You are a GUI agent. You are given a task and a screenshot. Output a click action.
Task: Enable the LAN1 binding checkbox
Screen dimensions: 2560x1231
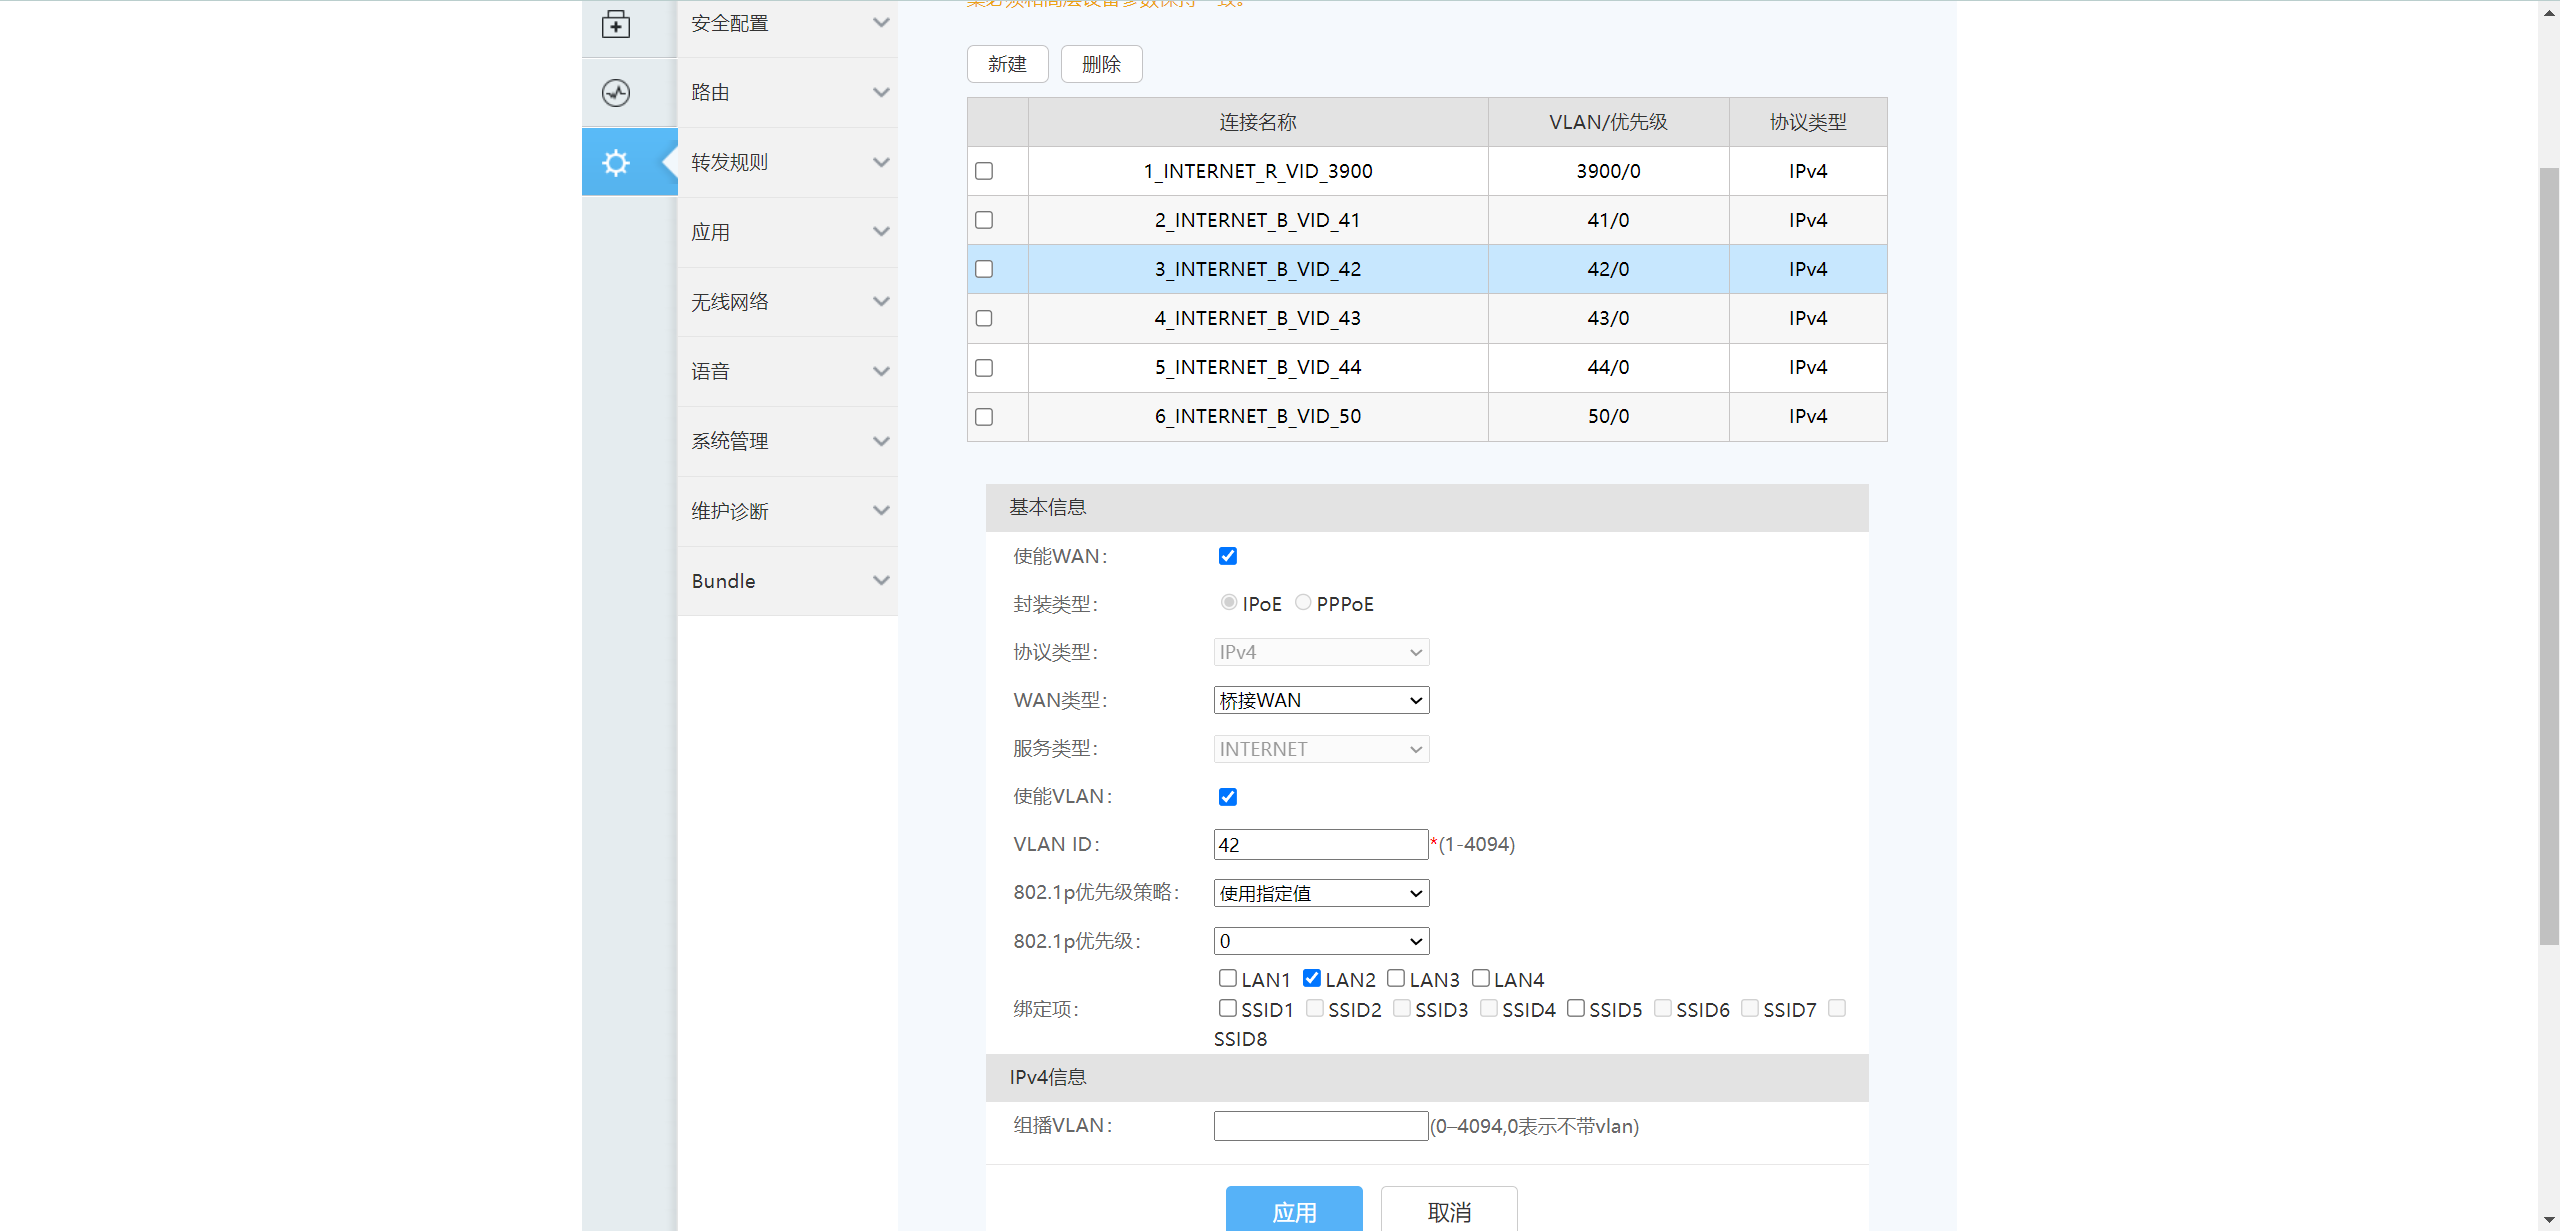click(1228, 978)
